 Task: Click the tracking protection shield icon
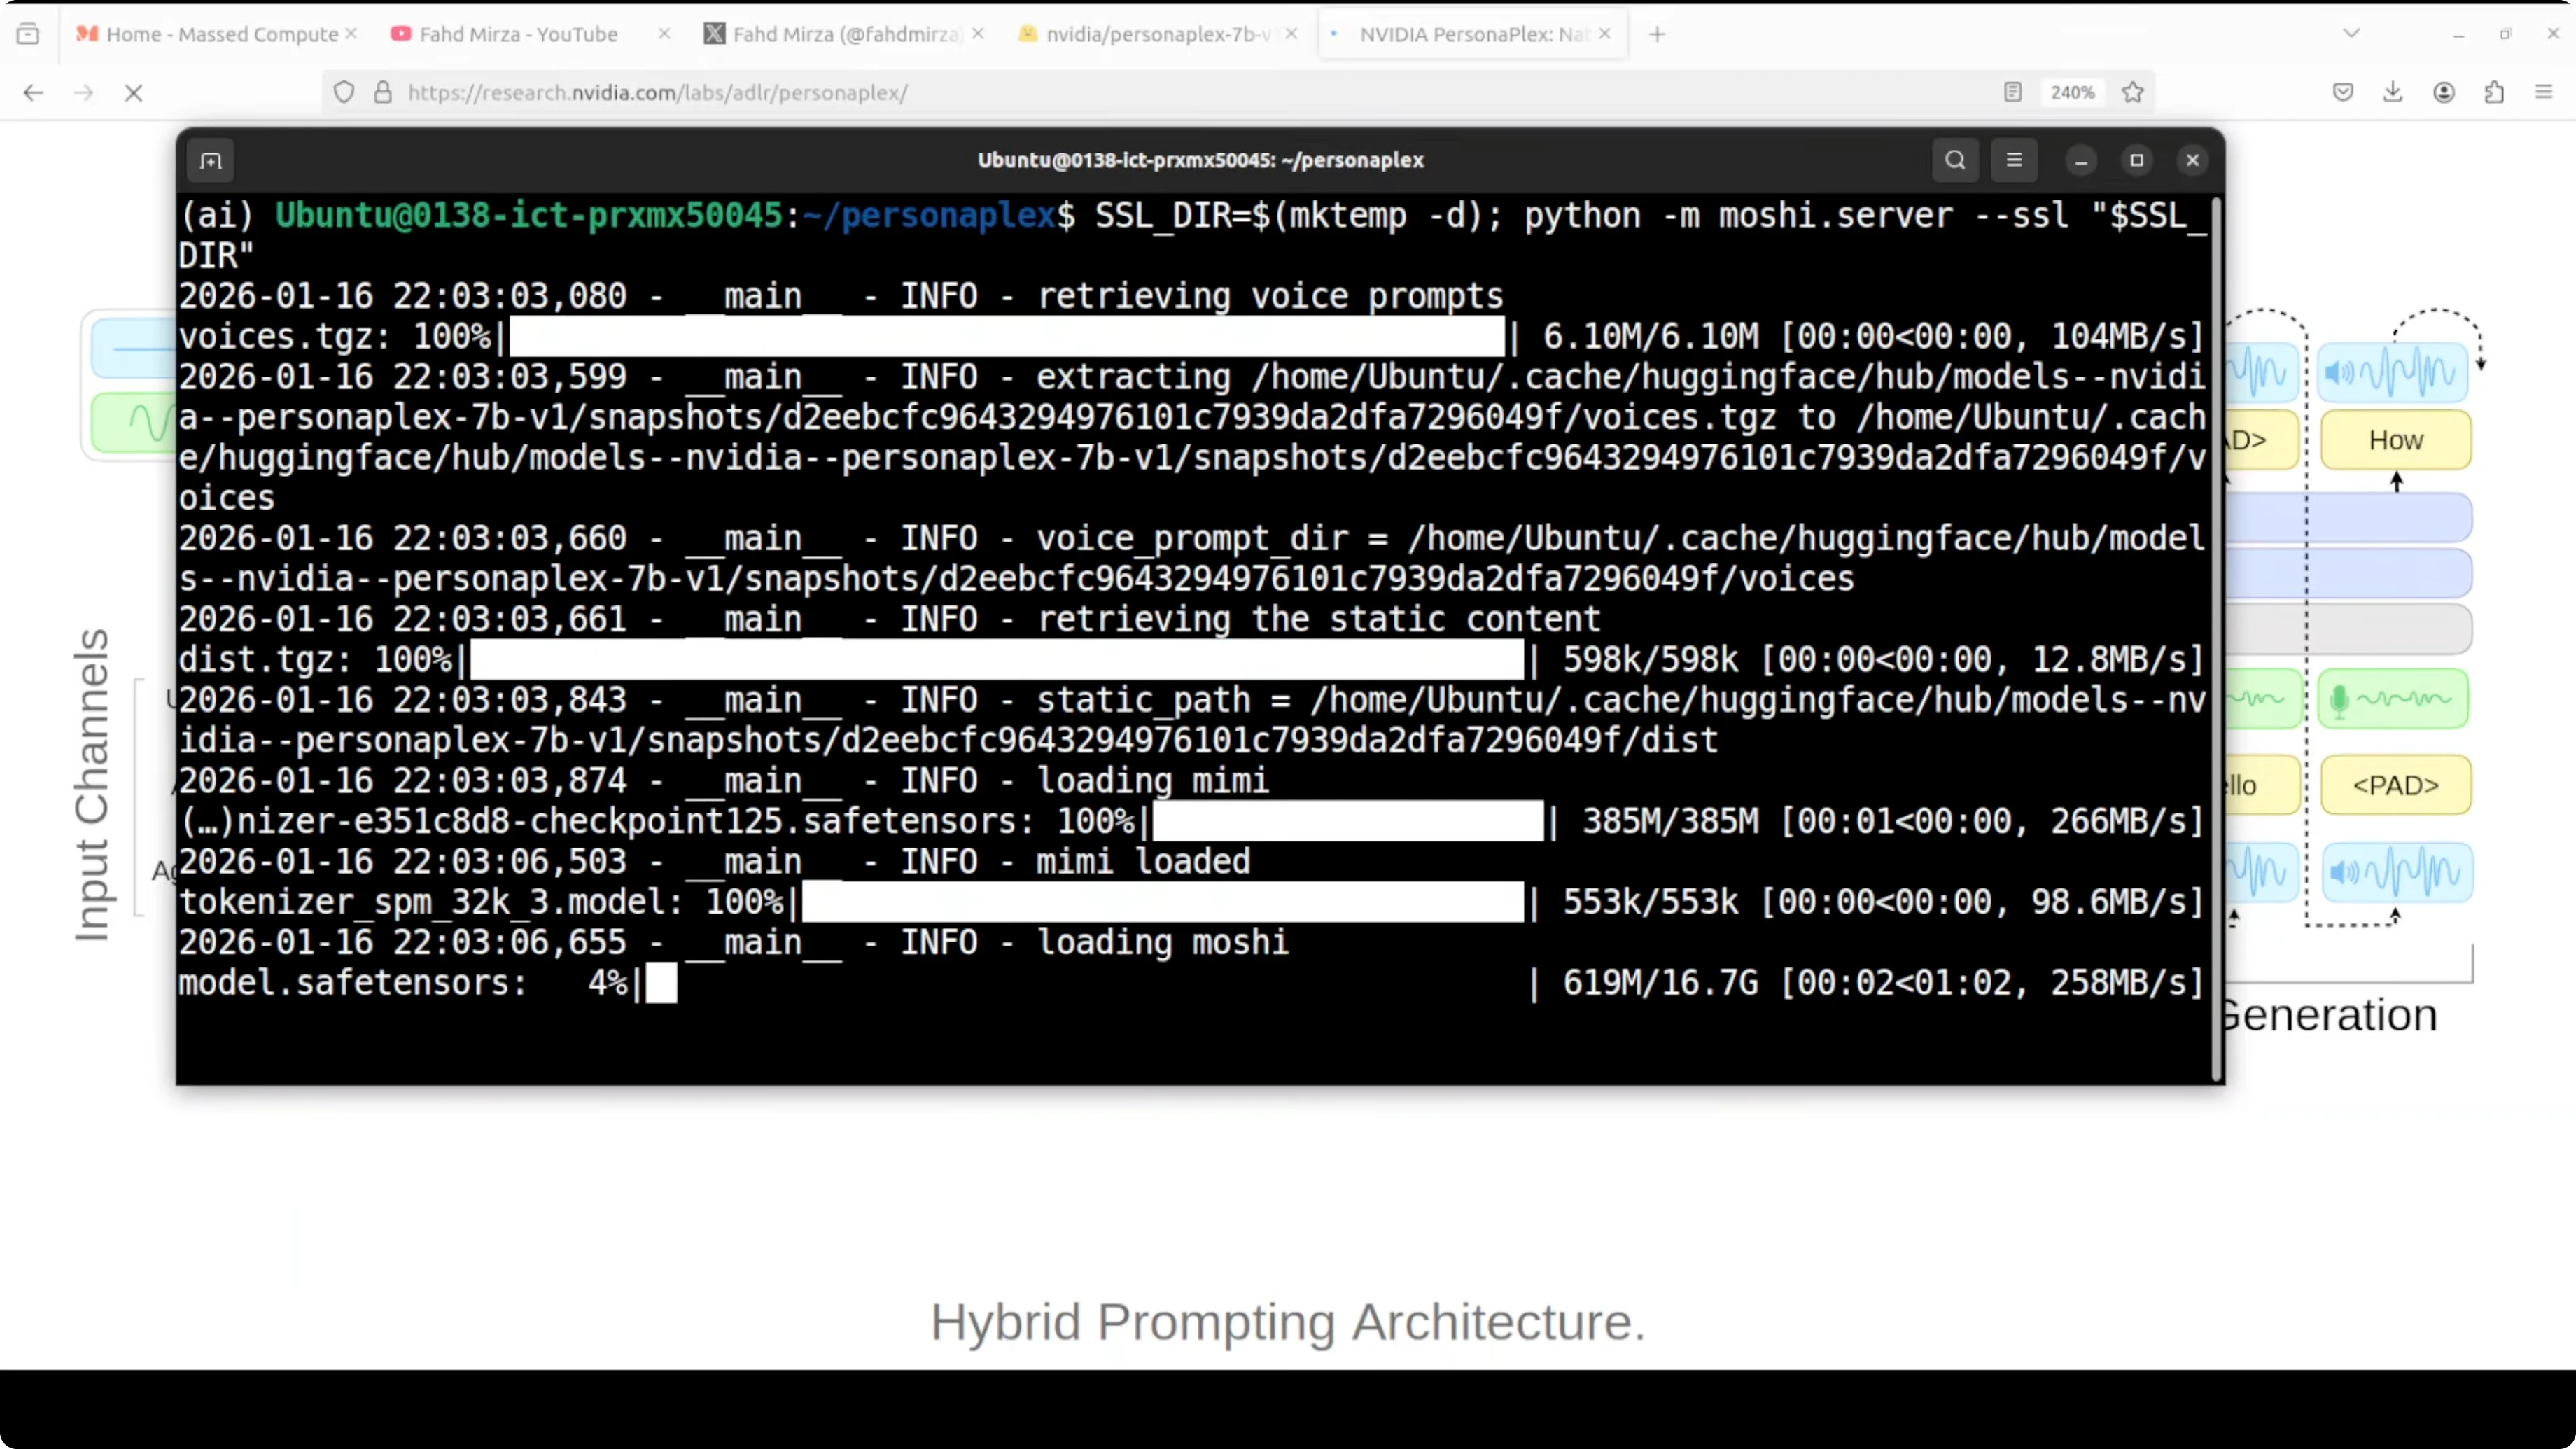point(344,93)
